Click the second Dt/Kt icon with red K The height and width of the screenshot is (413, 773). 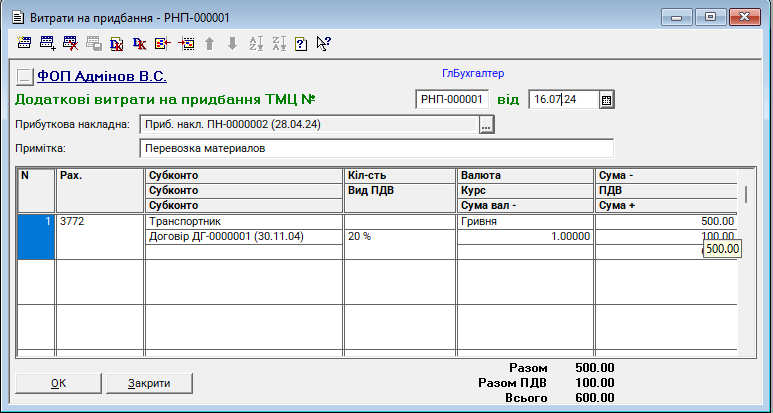coord(140,43)
